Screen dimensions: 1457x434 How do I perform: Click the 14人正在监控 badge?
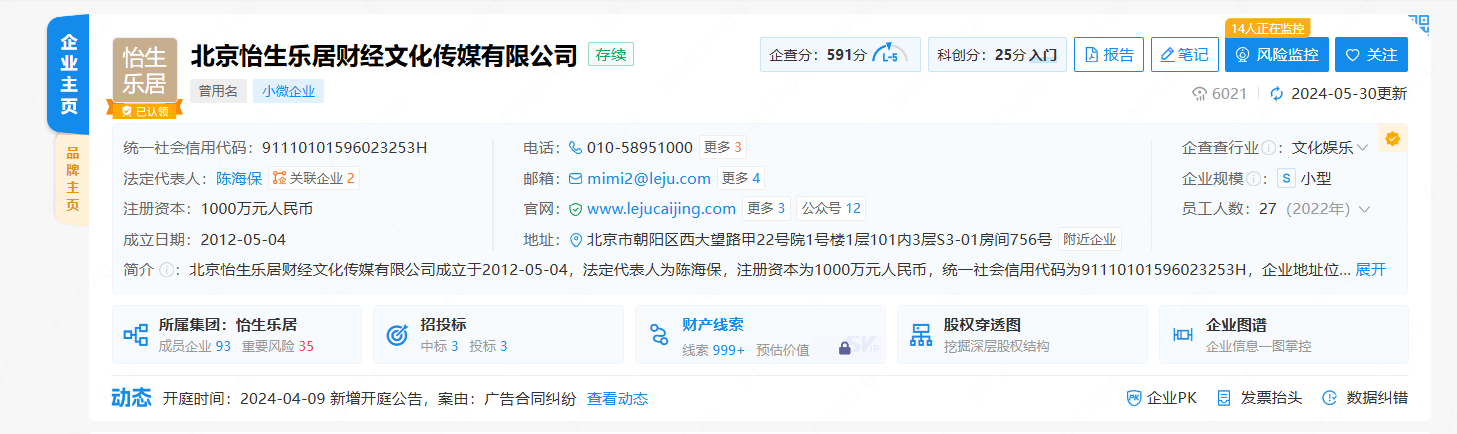(1267, 28)
